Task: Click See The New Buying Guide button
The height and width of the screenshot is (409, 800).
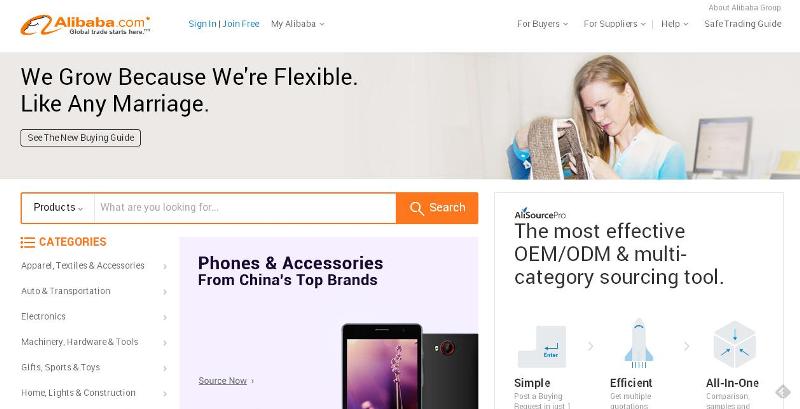Action: (x=81, y=138)
